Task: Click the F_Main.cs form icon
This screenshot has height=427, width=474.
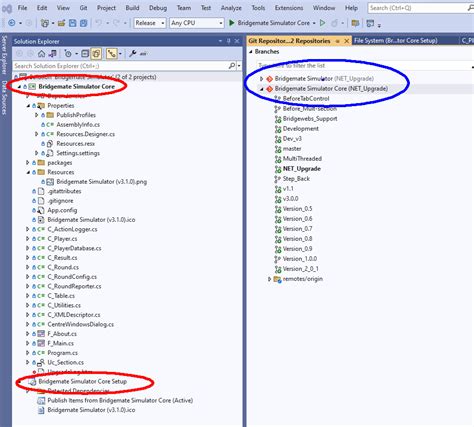Action: [x=41, y=343]
